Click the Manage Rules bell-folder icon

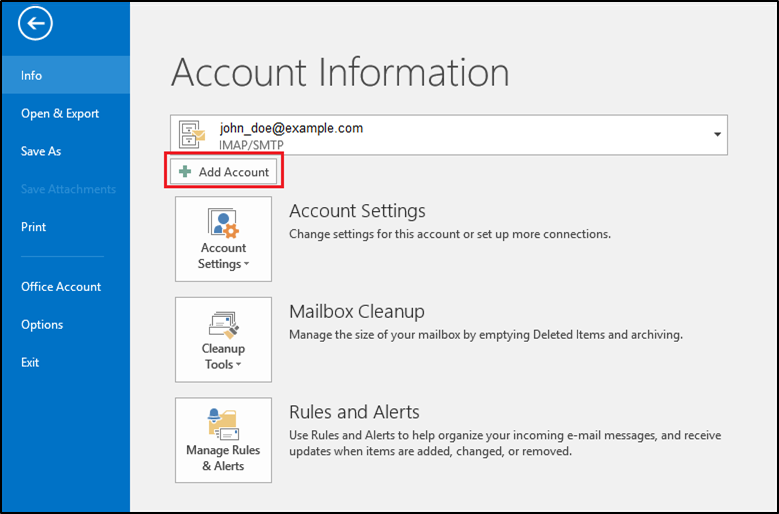[223, 425]
